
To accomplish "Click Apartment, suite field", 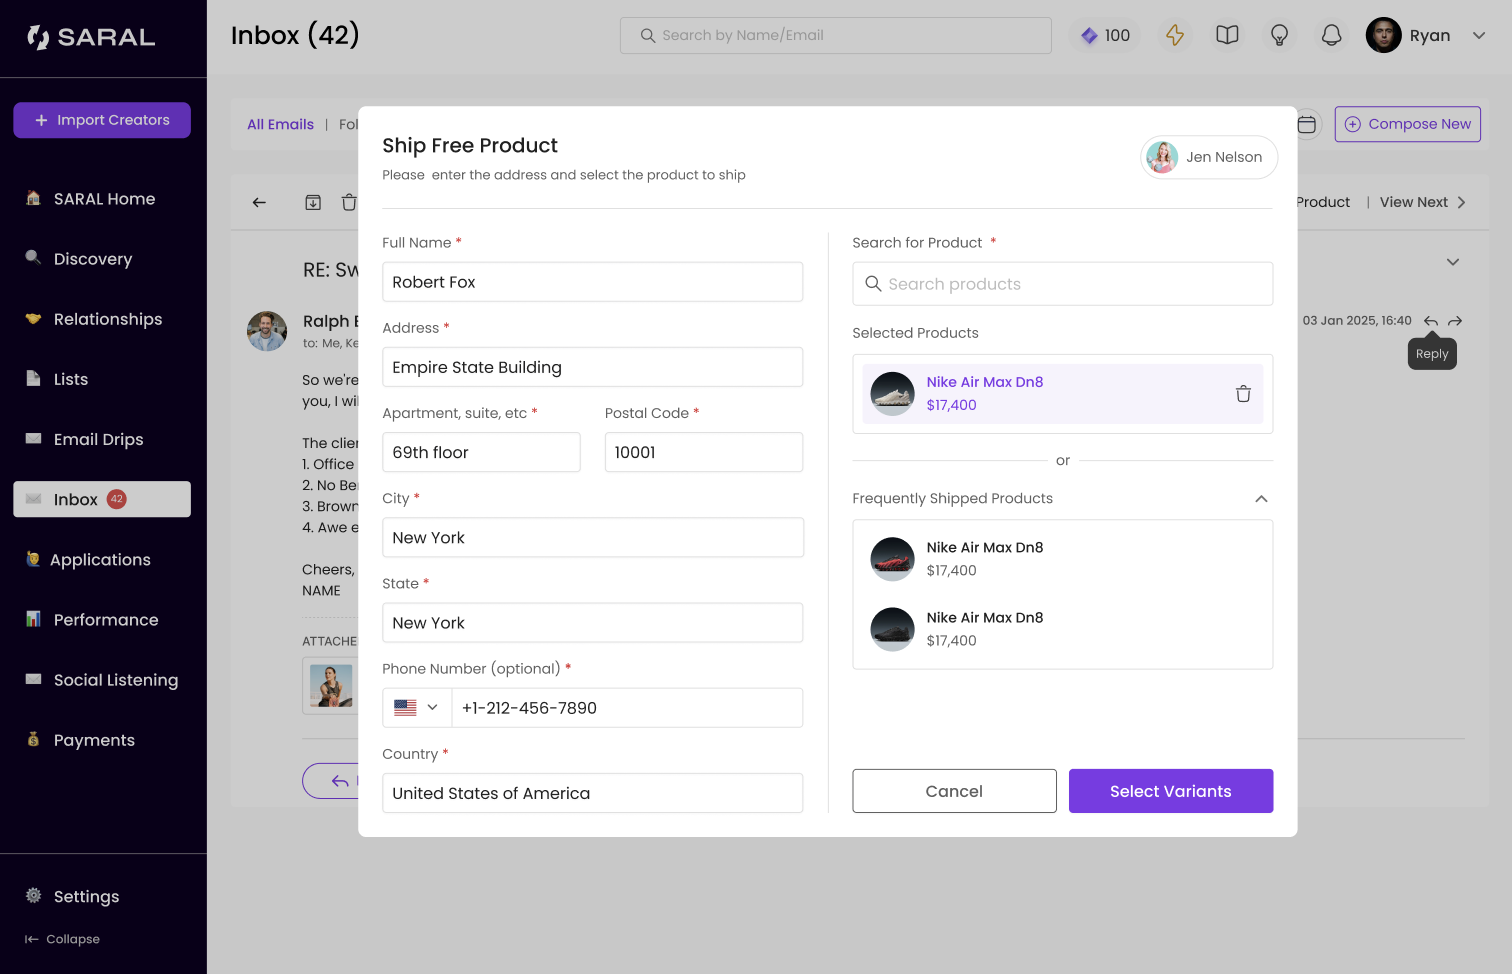I will pyautogui.click(x=481, y=452).
